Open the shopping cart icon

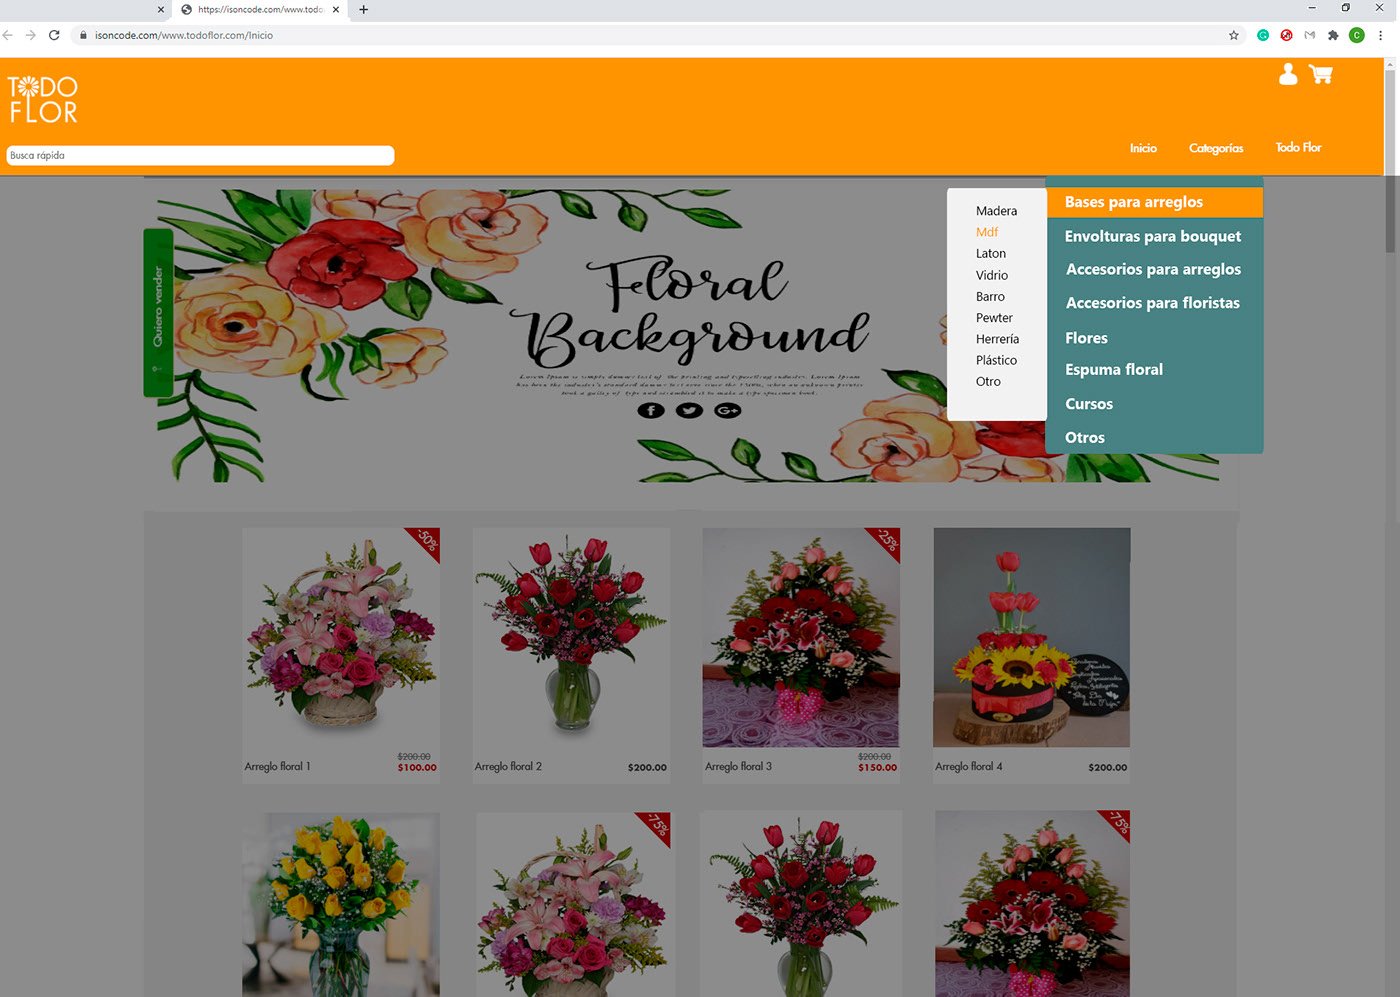click(1320, 75)
